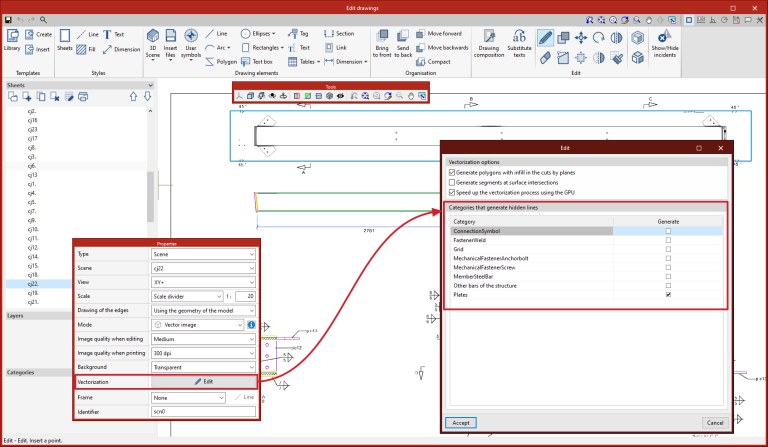The height and width of the screenshot is (447, 768).
Task: Click the Bring to front icon
Action: pyautogui.click(x=382, y=43)
